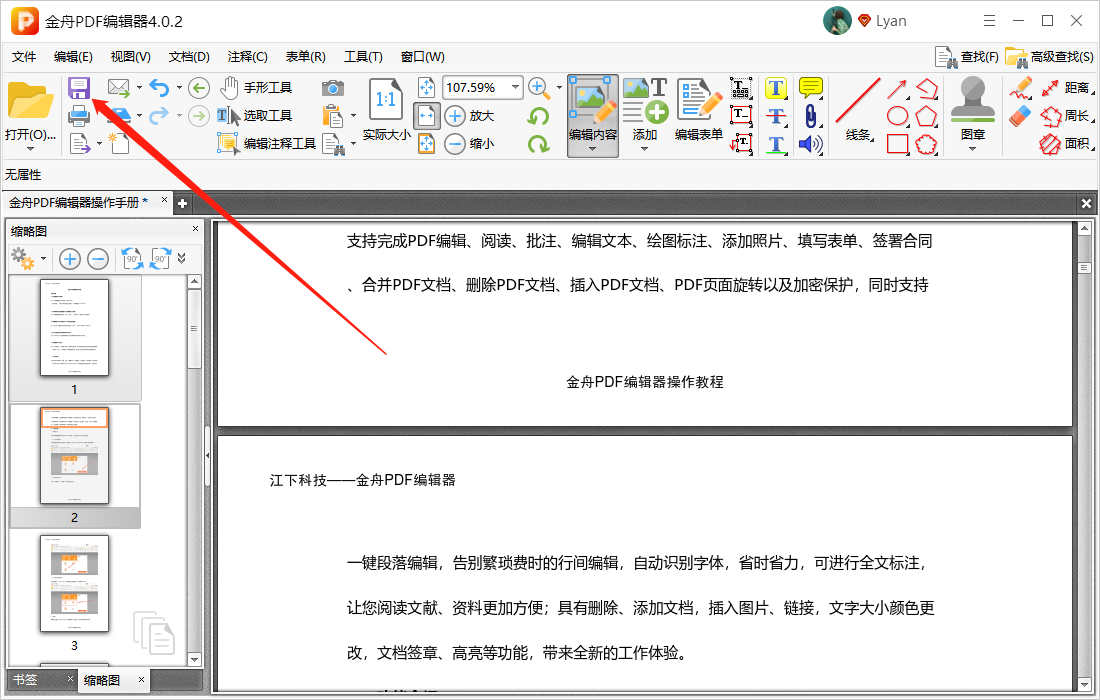Image resolution: width=1100 pixels, height=700 pixels.
Task: Click the 实际大小 actual size button
Action: pos(386,109)
